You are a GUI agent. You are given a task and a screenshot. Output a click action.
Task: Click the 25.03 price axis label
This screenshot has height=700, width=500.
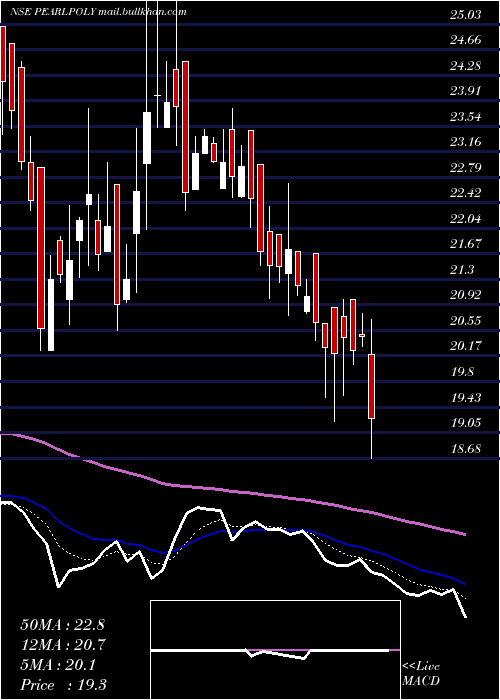465,15
